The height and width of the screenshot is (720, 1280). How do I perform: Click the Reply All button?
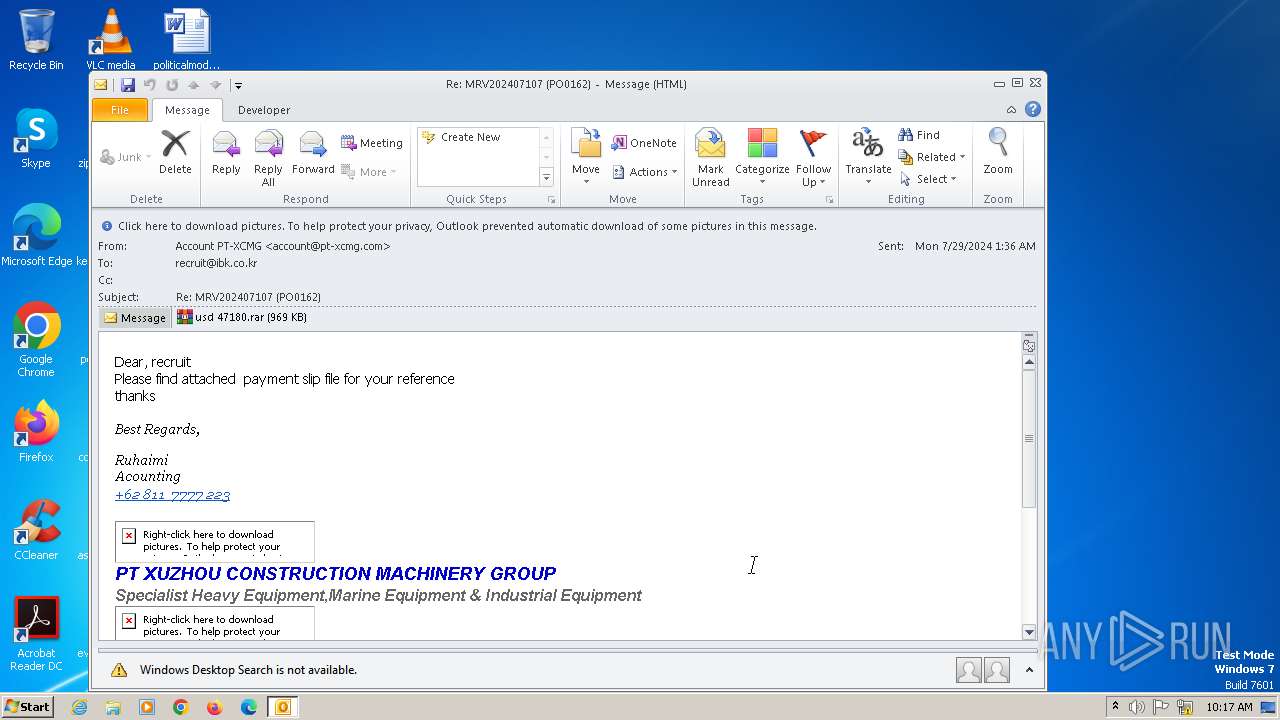click(x=268, y=158)
